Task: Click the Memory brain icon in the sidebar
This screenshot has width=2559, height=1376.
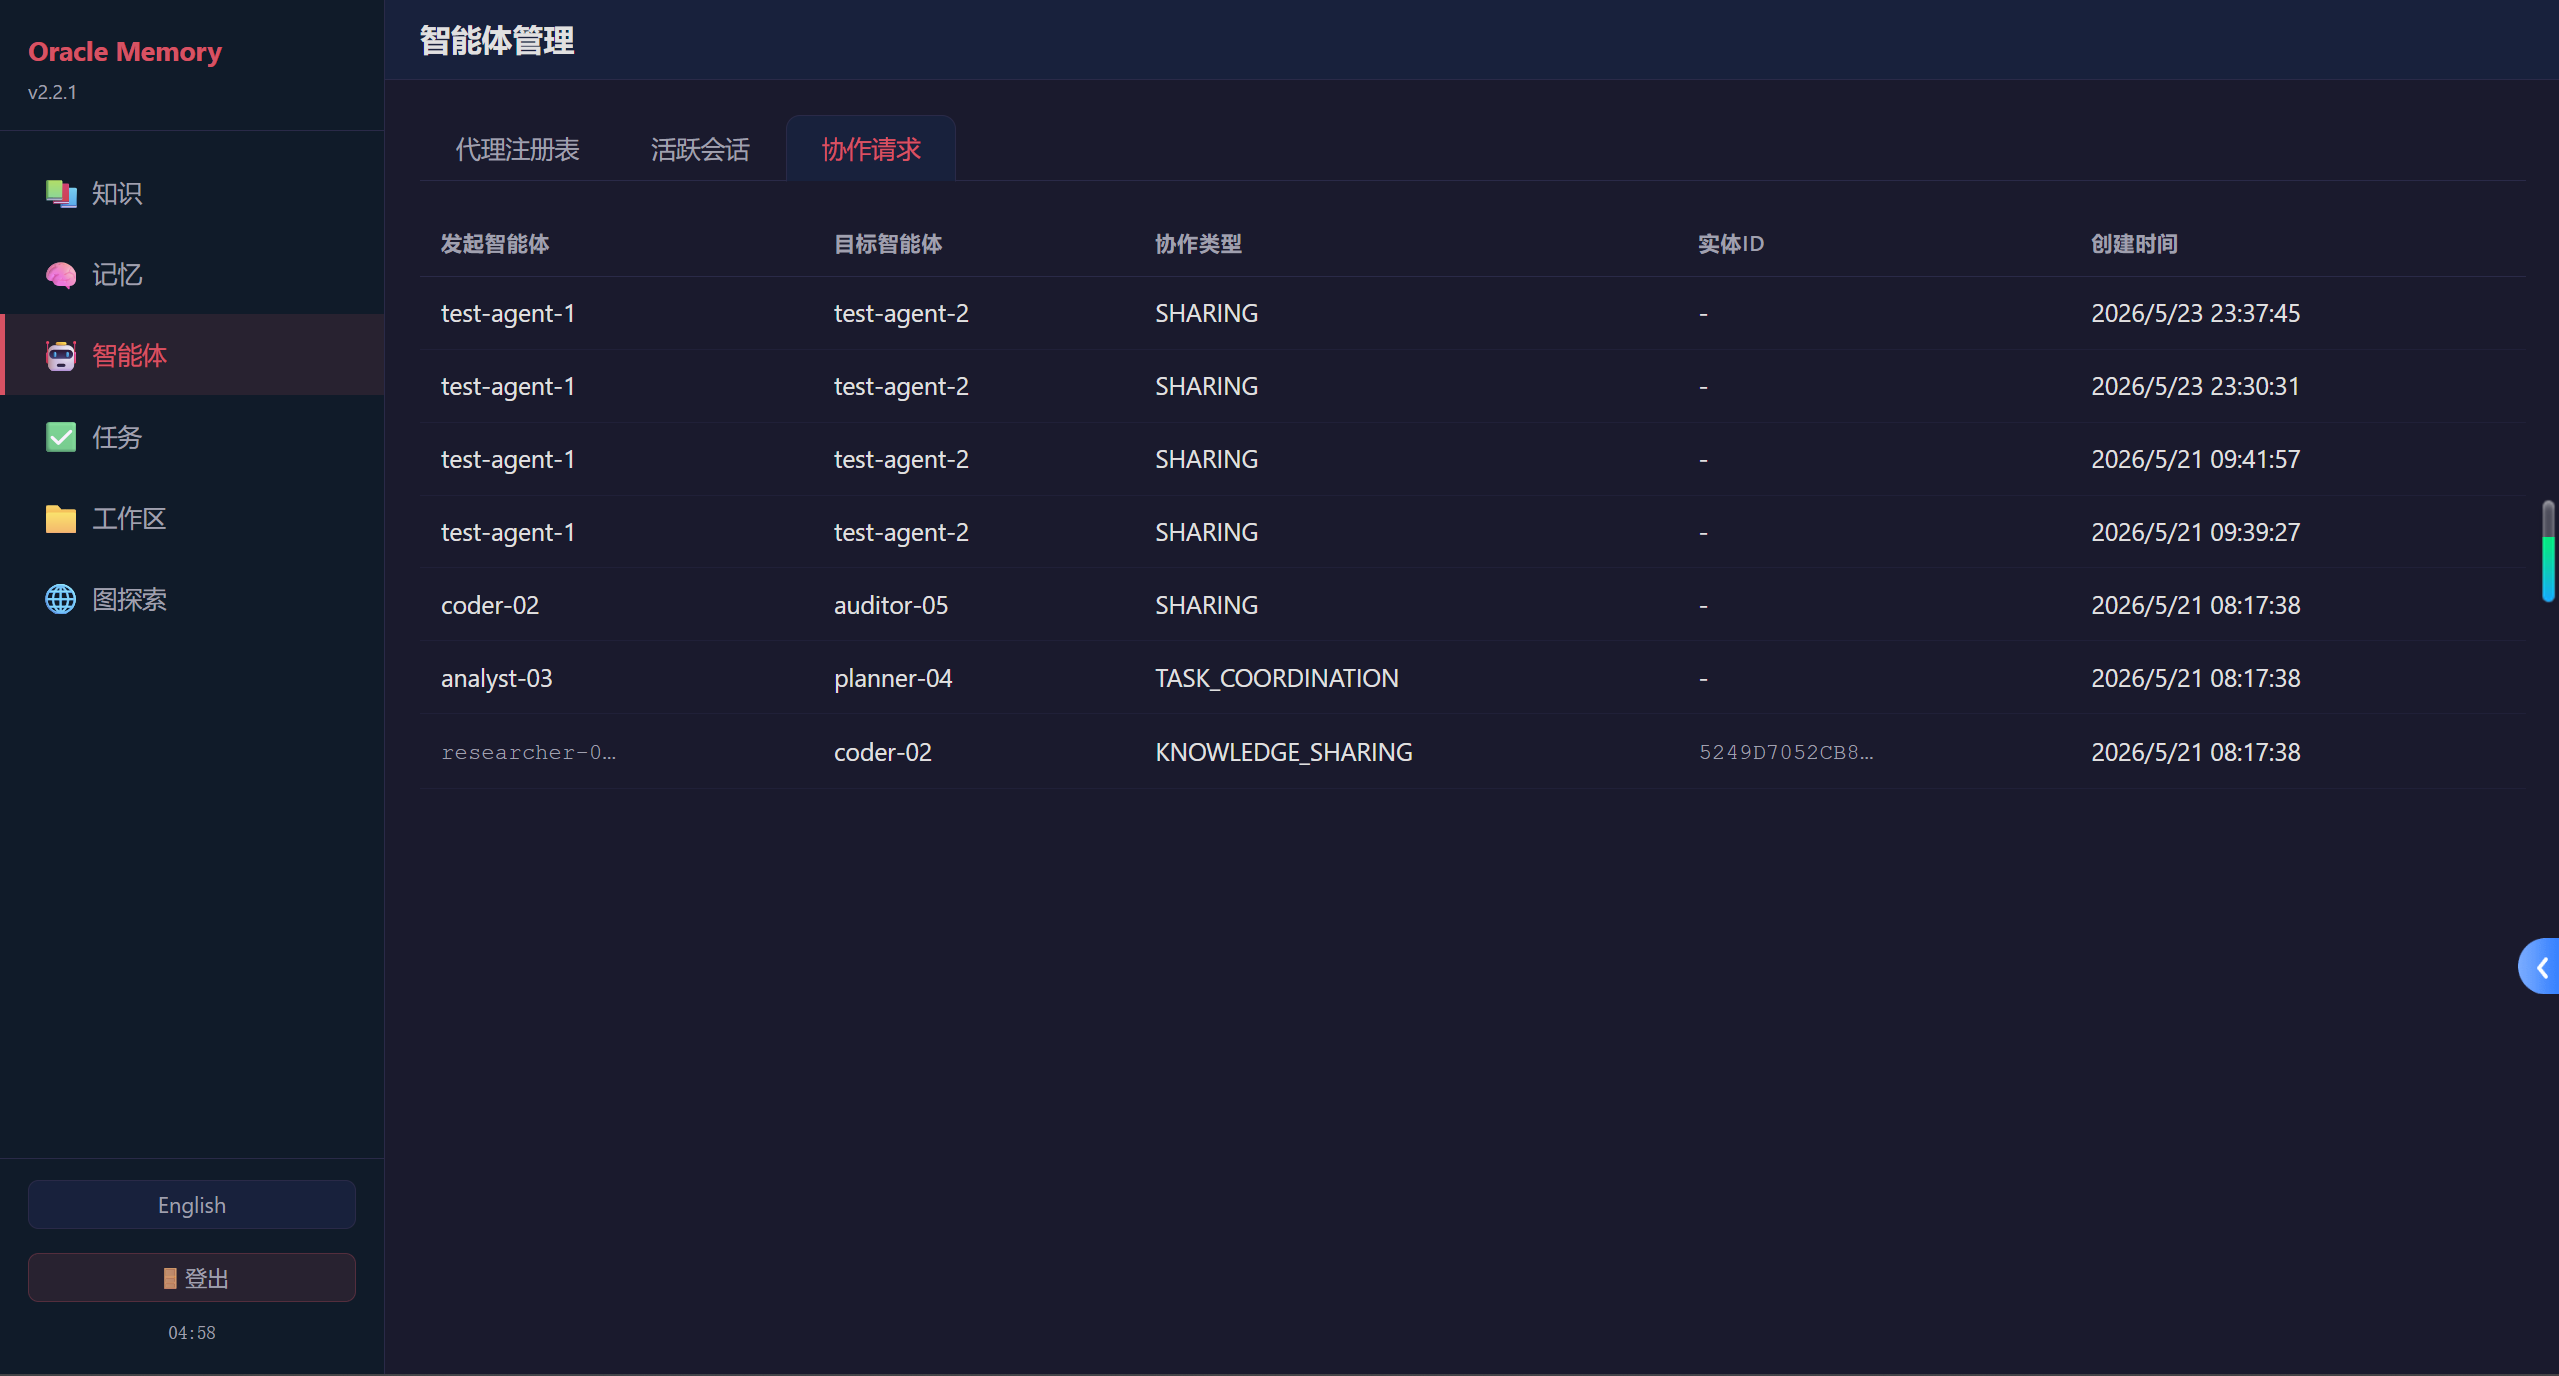Action: (x=61, y=275)
